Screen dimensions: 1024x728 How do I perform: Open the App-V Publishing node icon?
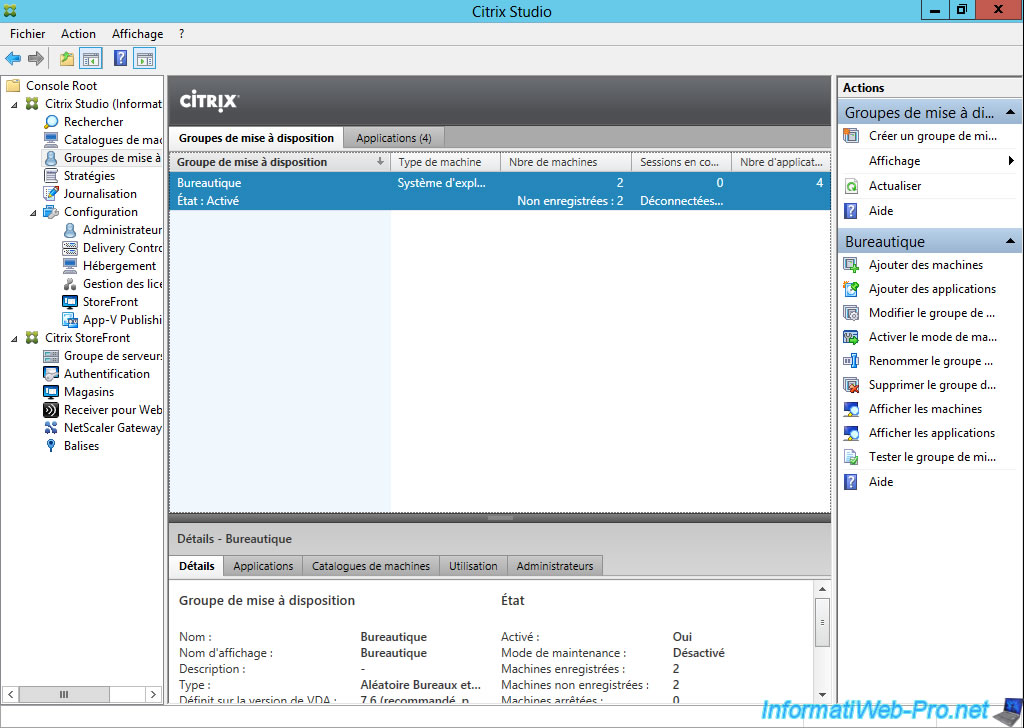click(x=70, y=319)
